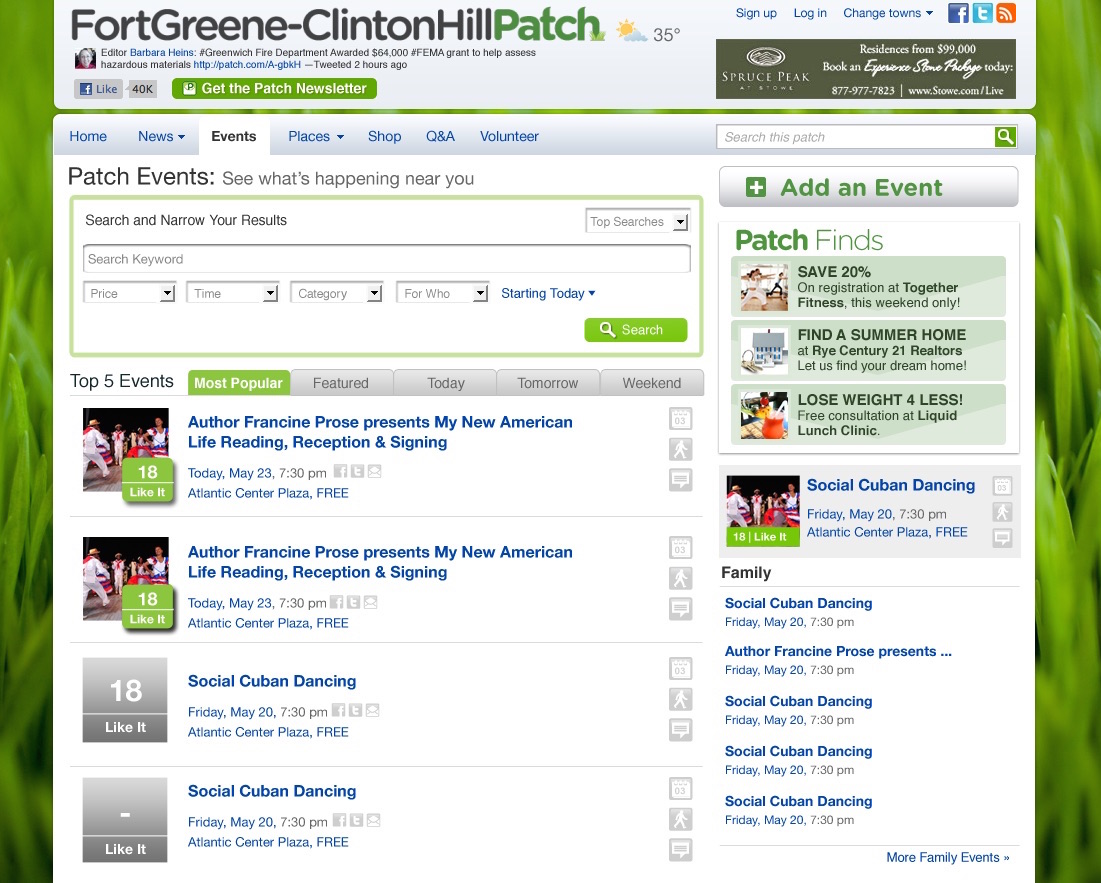The width and height of the screenshot is (1101, 883).
Task: Click the gray Like It button showing a dash
Action: tap(125, 820)
